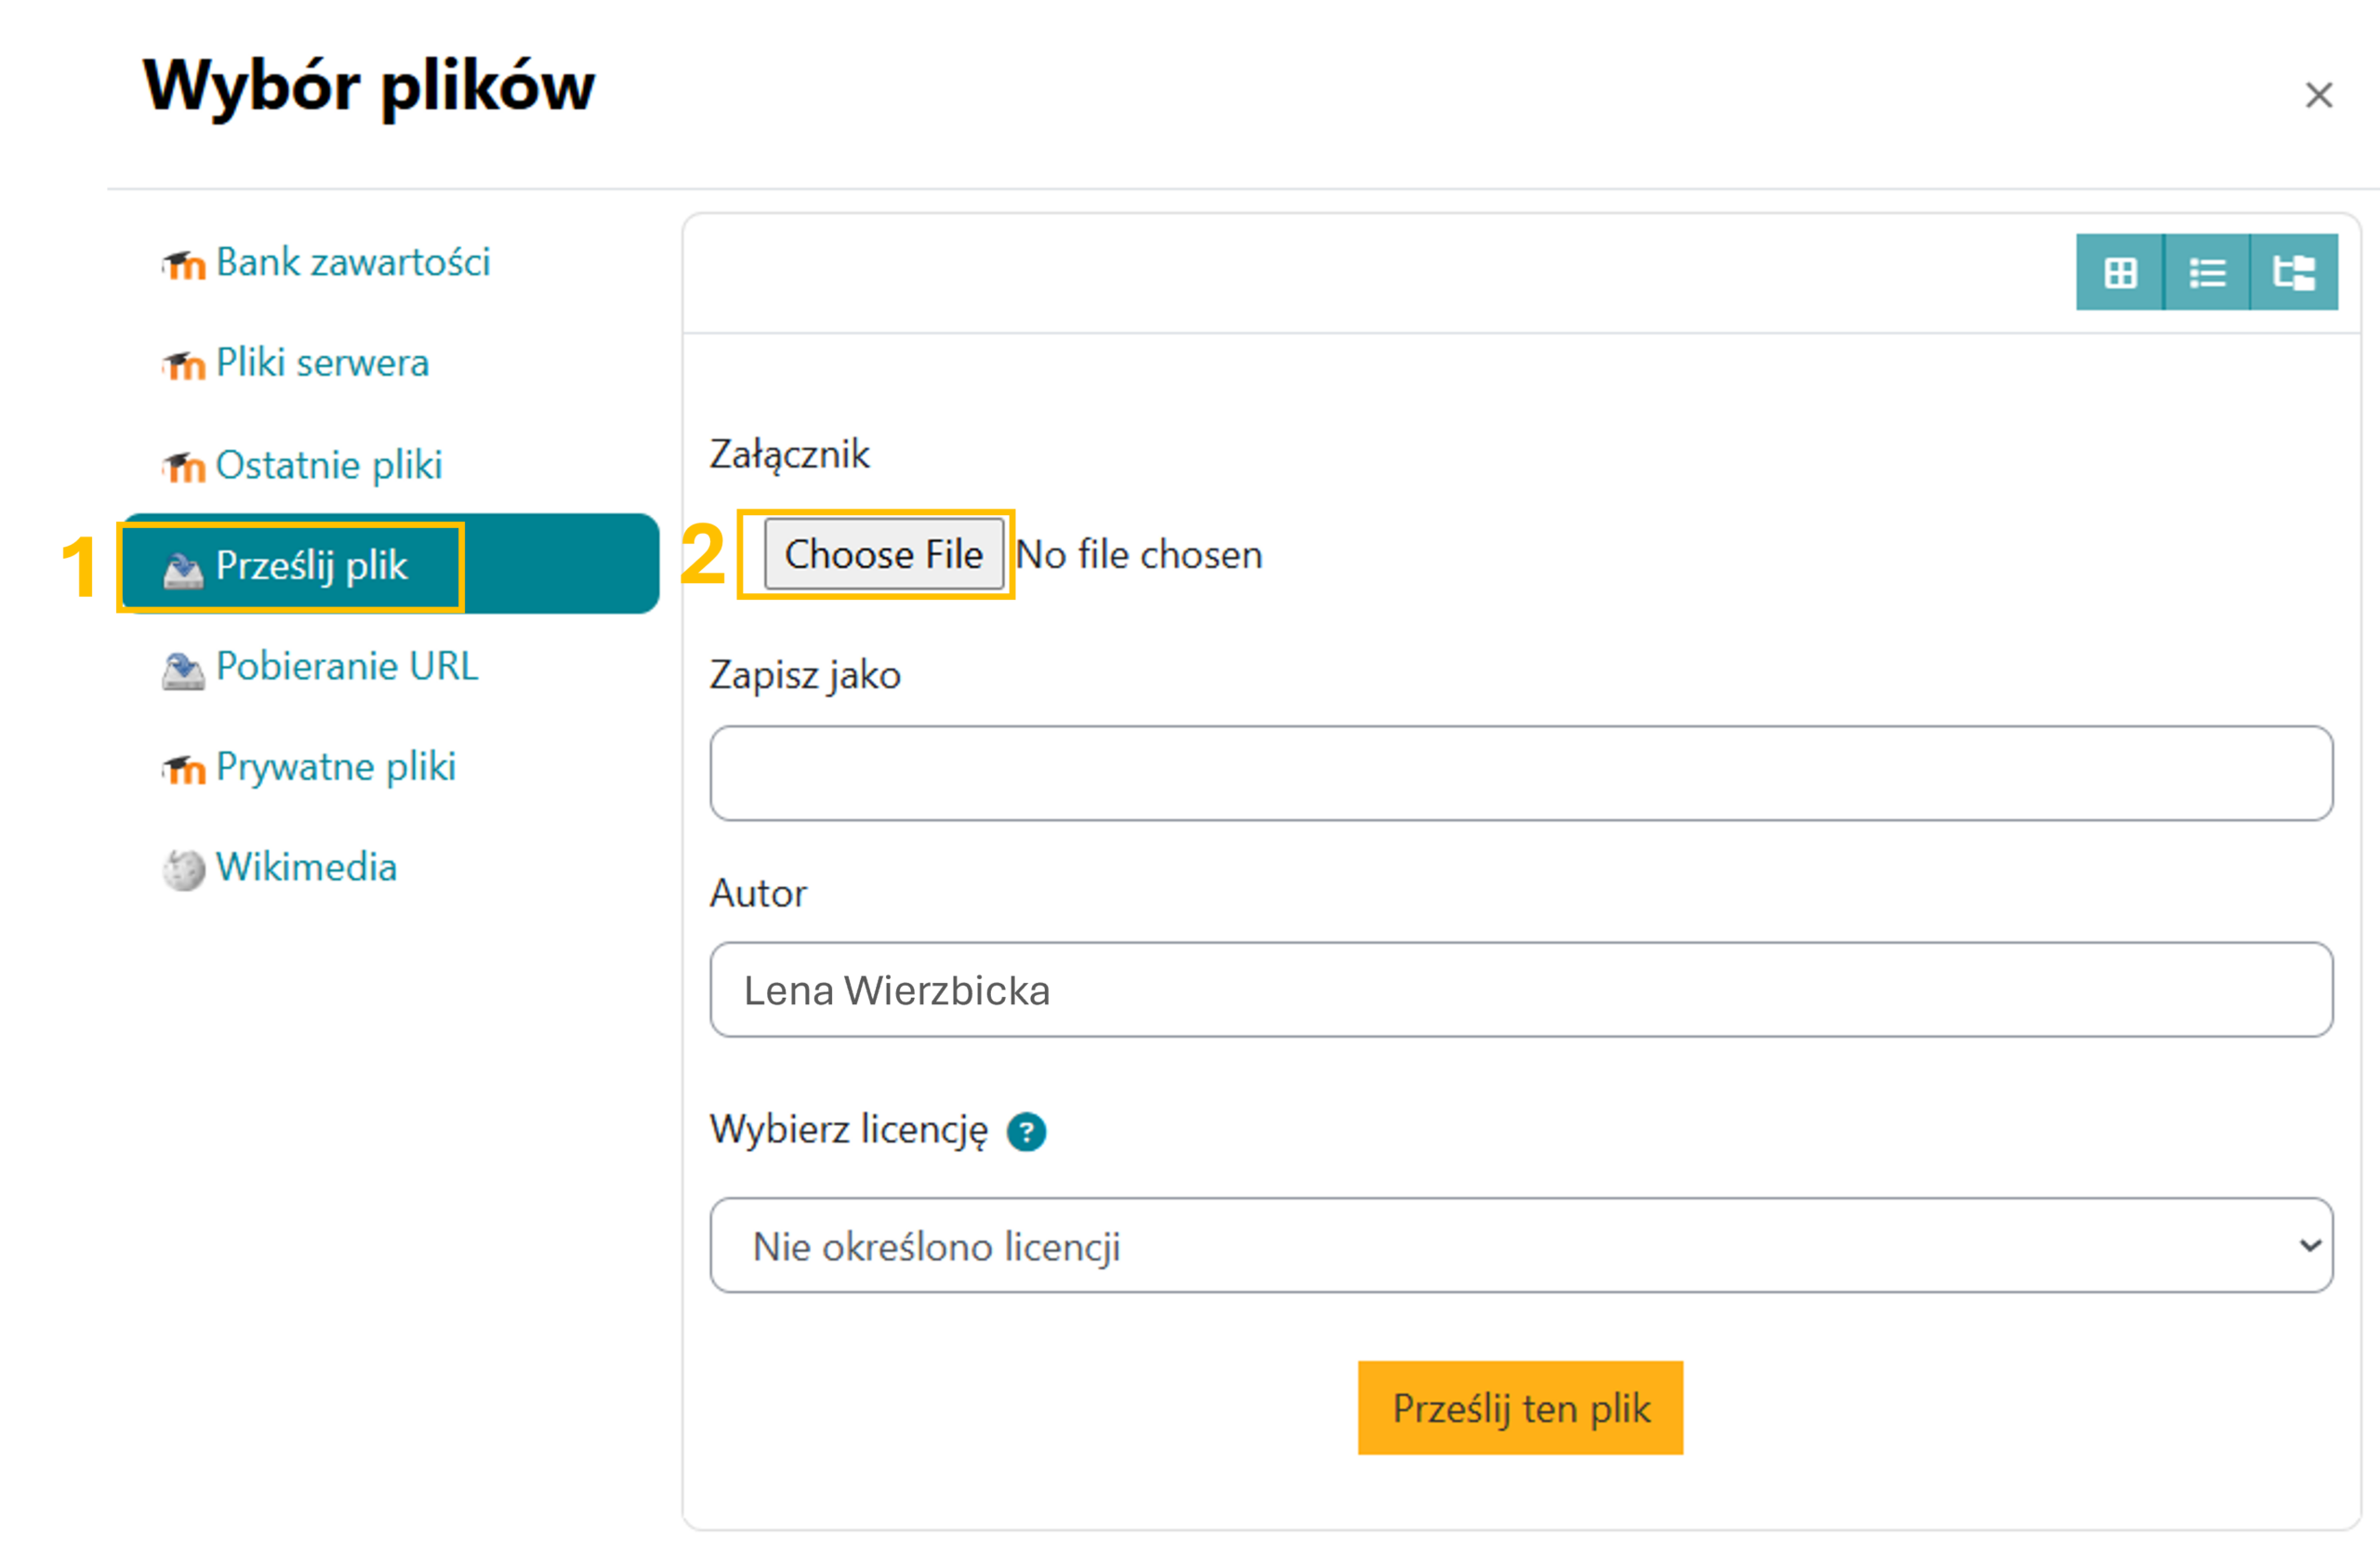
Task: Expand the Wybierz licencję dropdown
Action: [1521, 1245]
